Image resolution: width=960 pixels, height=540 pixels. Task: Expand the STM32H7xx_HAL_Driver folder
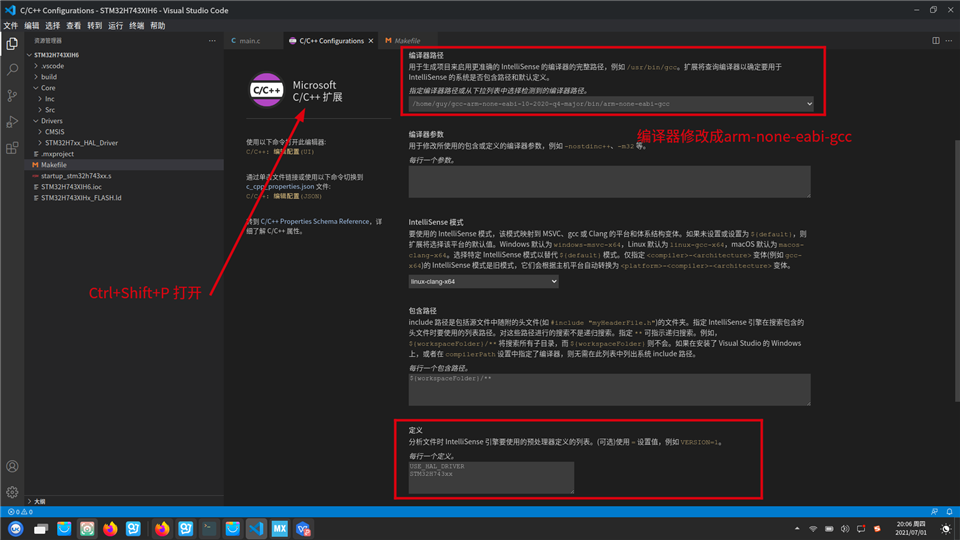pos(81,143)
